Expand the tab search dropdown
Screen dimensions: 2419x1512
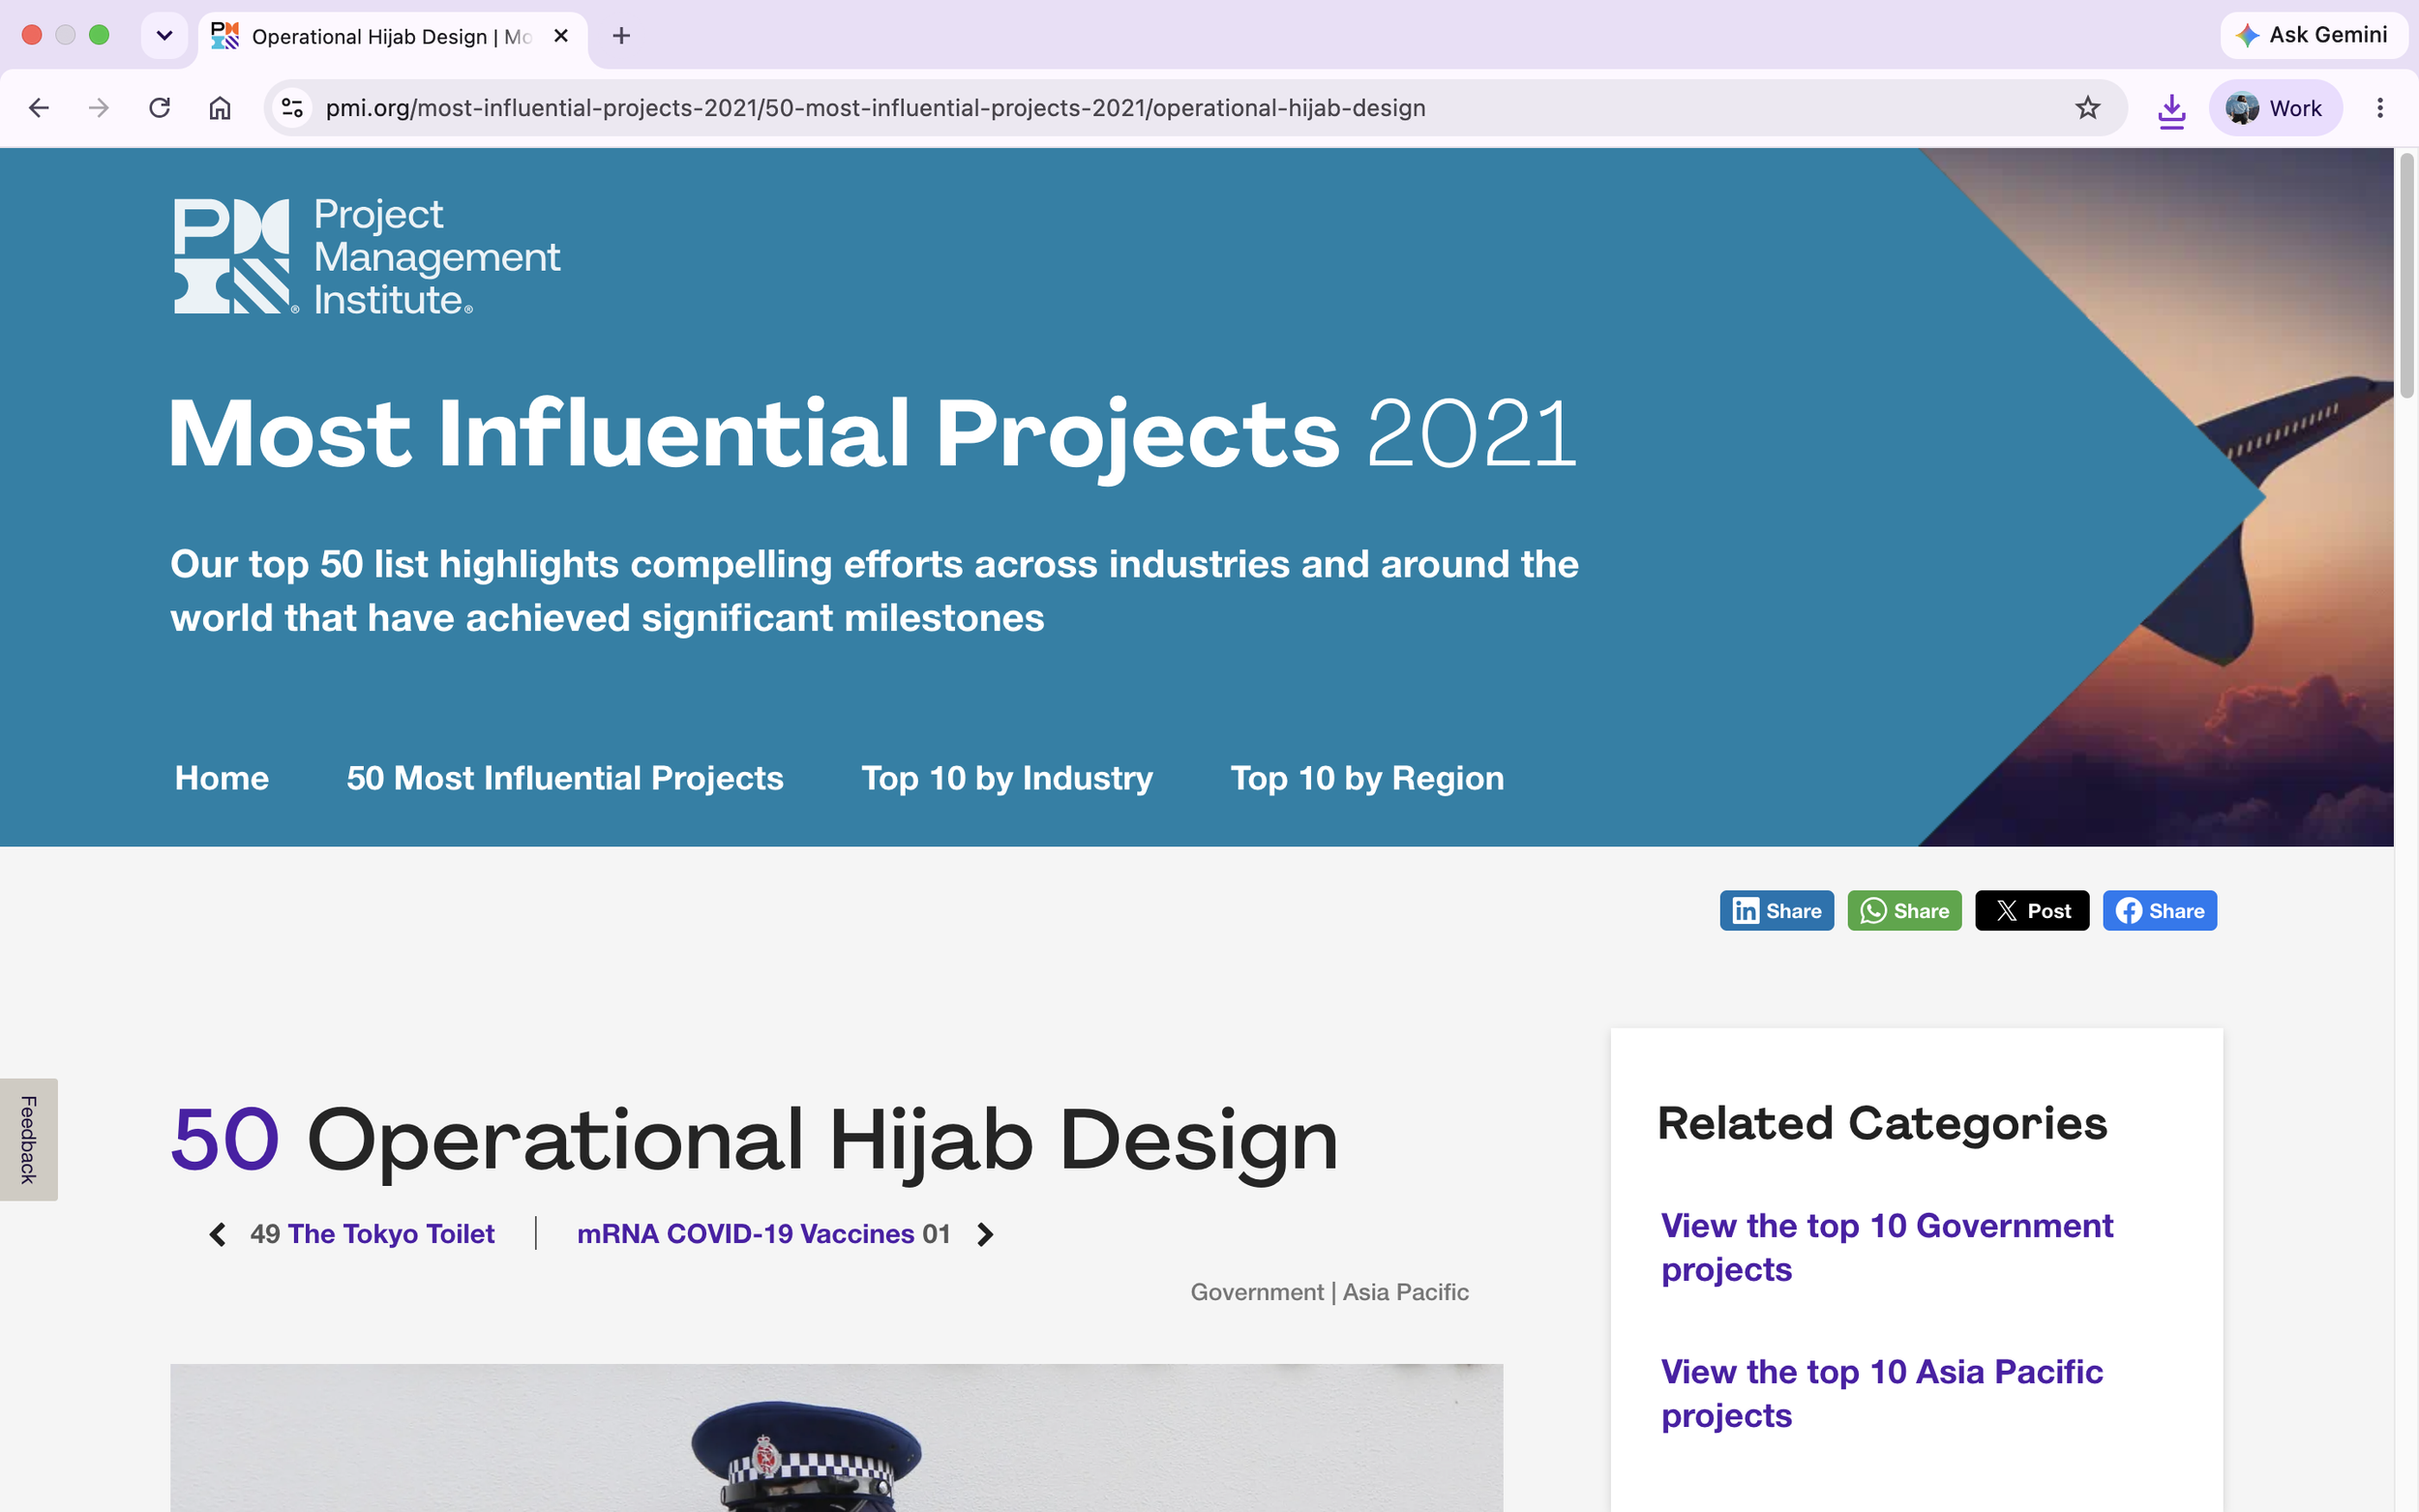pos(165,36)
